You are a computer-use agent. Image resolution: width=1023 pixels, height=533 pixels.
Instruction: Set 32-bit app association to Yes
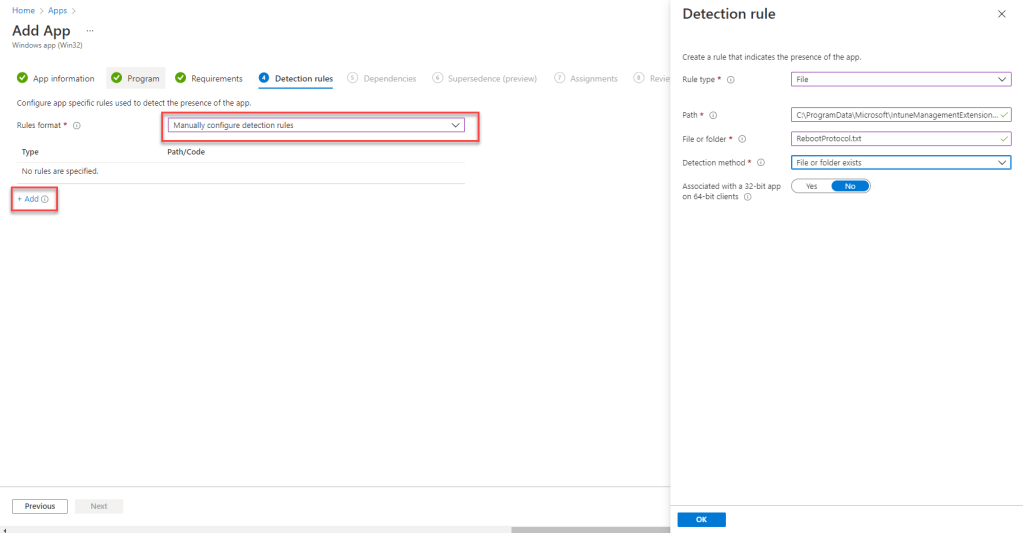(x=811, y=186)
